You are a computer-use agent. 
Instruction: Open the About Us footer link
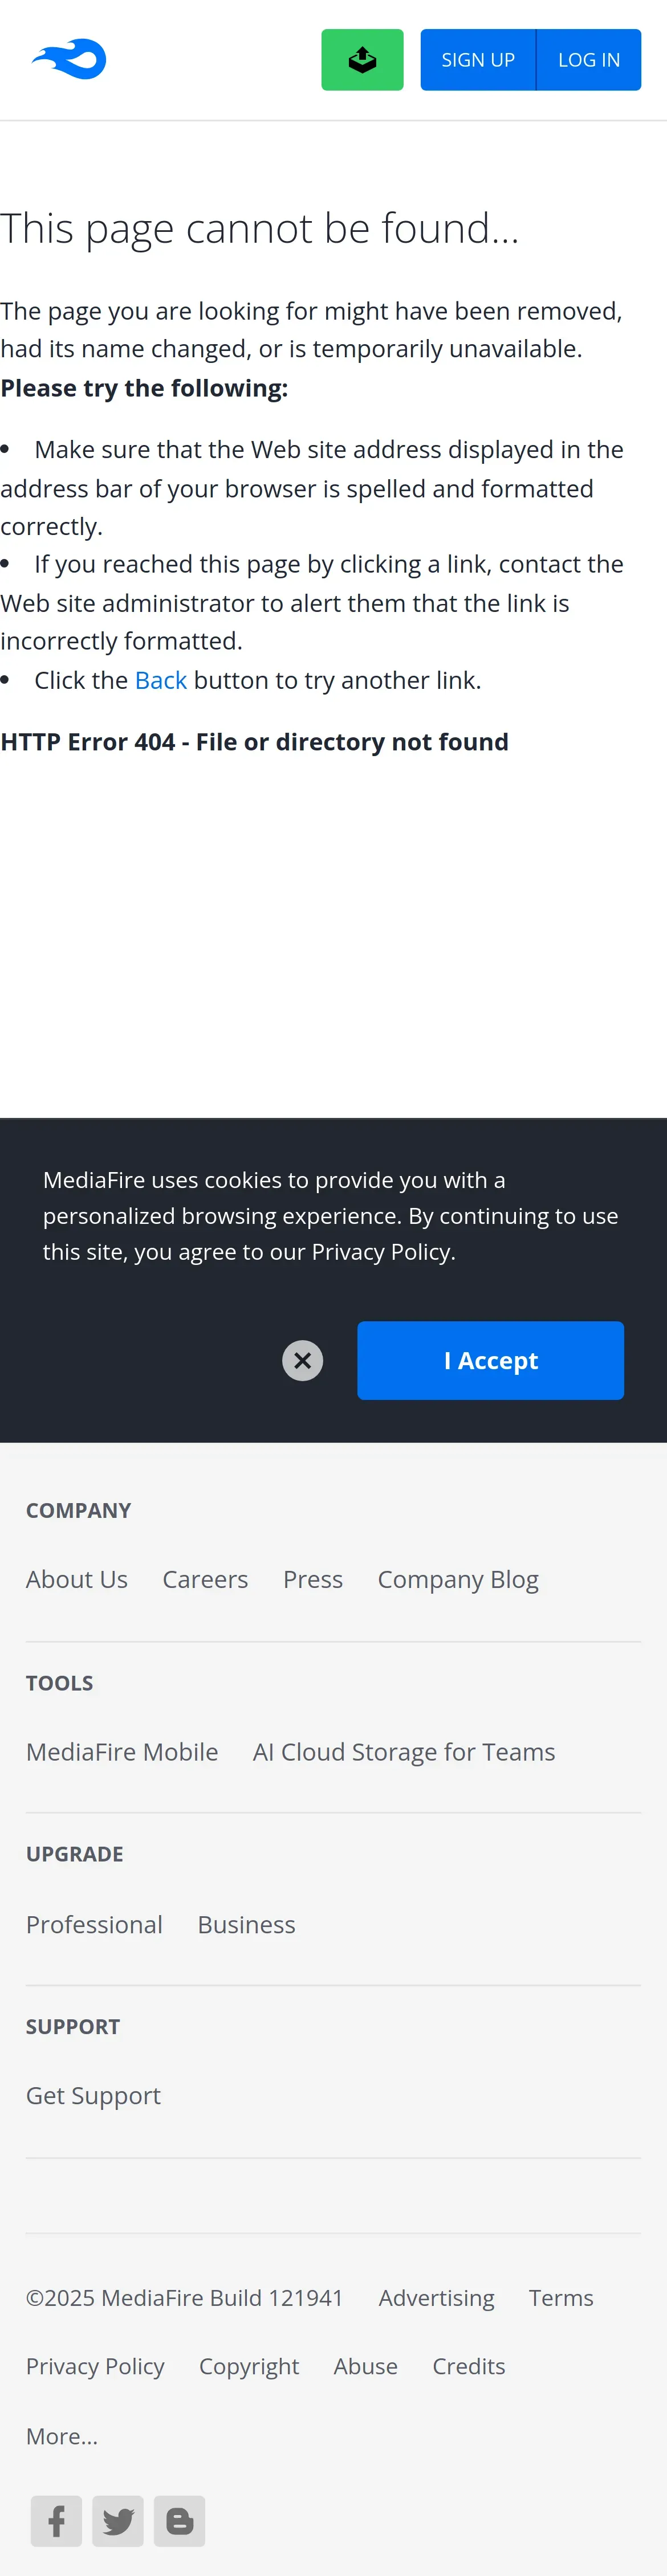[77, 1579]
